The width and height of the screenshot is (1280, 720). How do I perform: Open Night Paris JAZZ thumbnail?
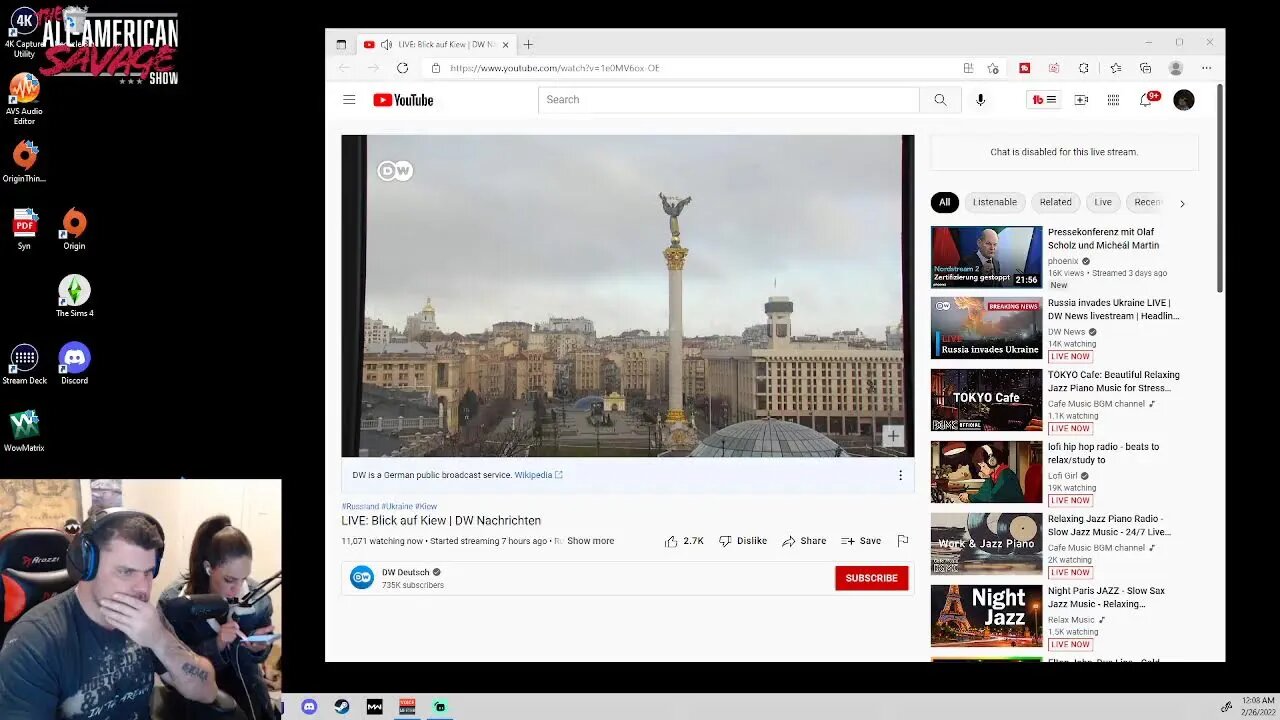tap(986, 616)
